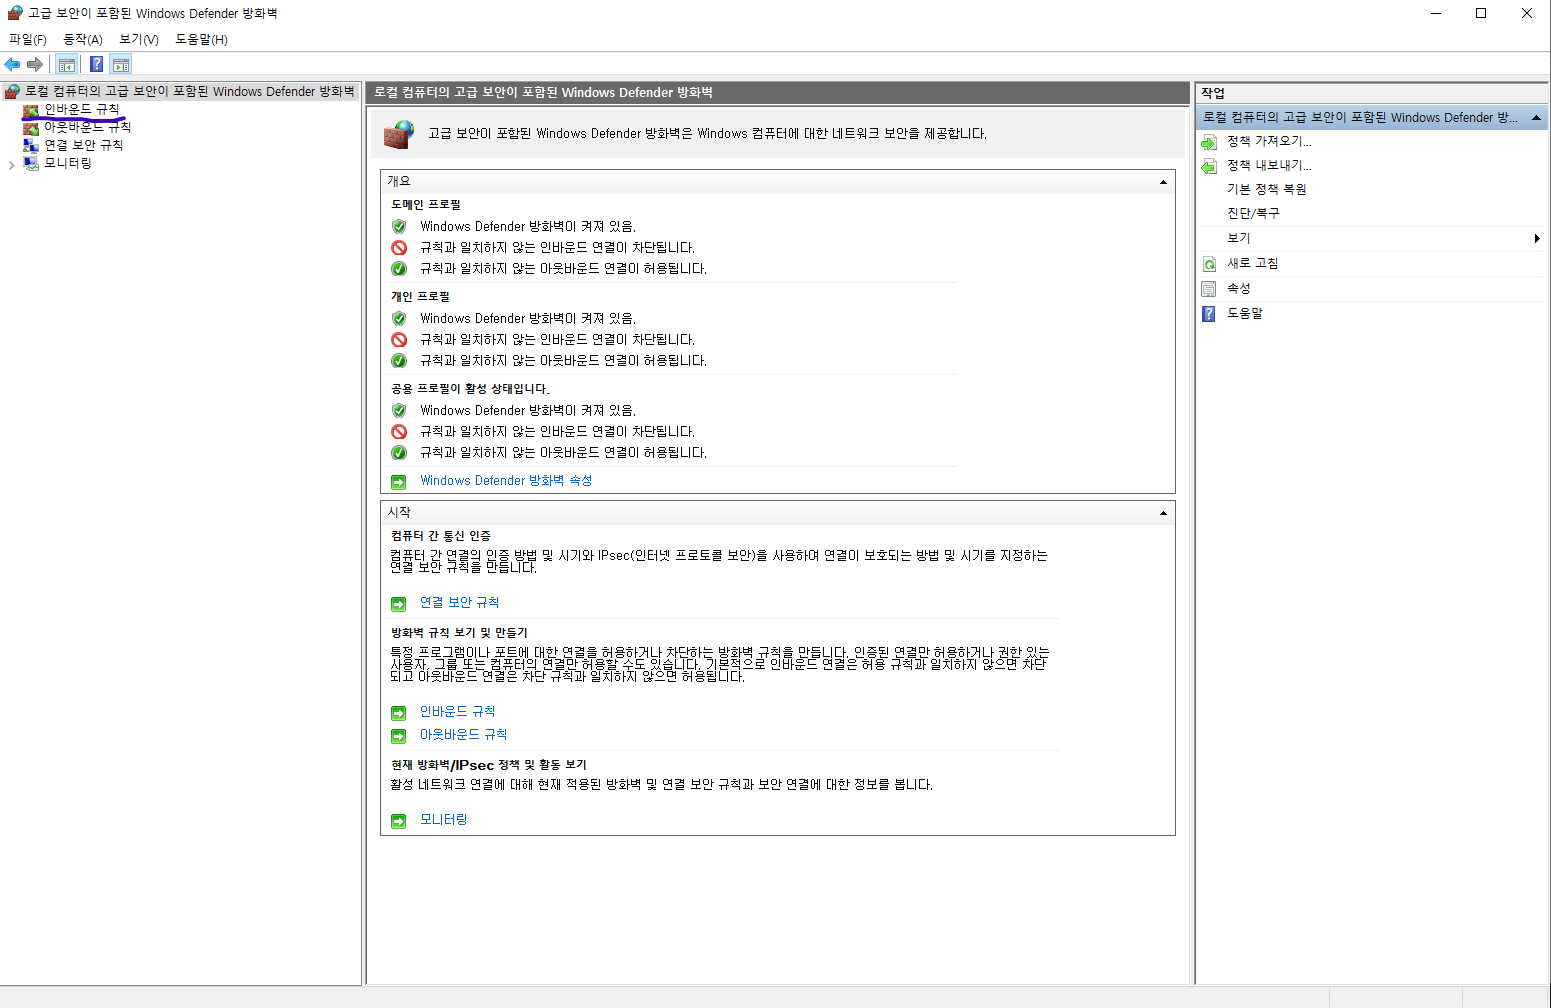The width and height of the screenshot is (1551, 1008).
Task: Click the 개인 프로필 heading
Action: point(420,297)
